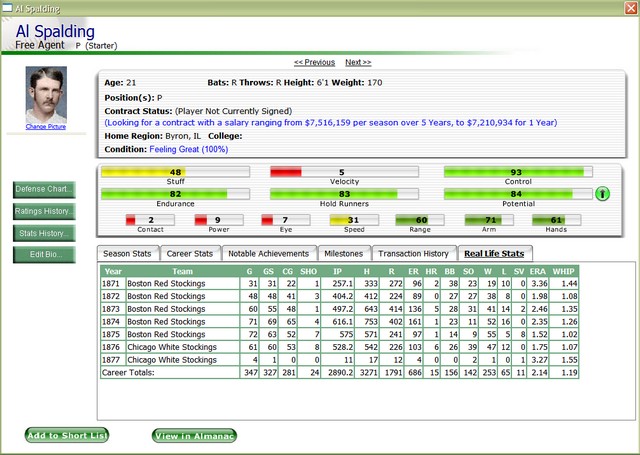Viewport: 640px width, 455px height.
Task: Select the Real Life Stats tab
Action: (494, 253)
